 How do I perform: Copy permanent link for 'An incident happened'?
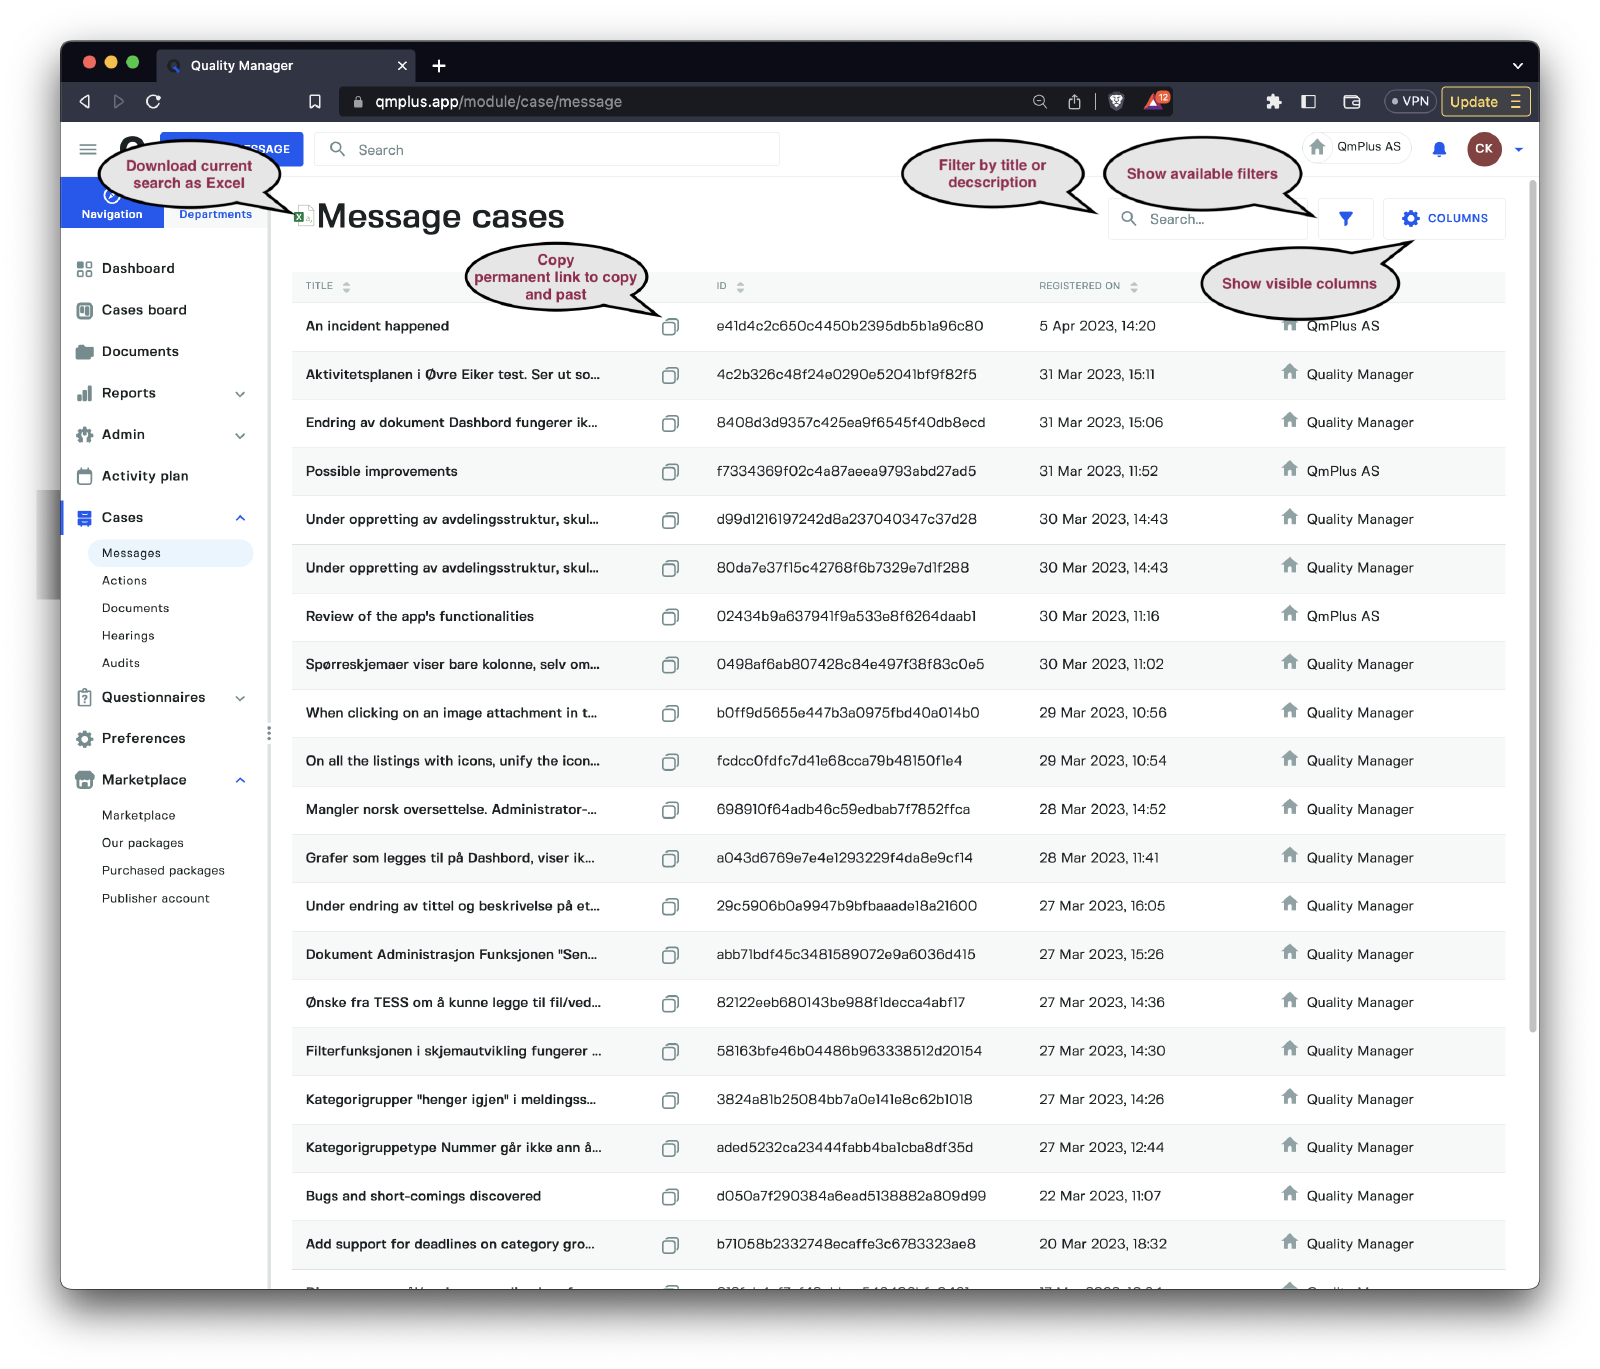click(x=670, y=327)
